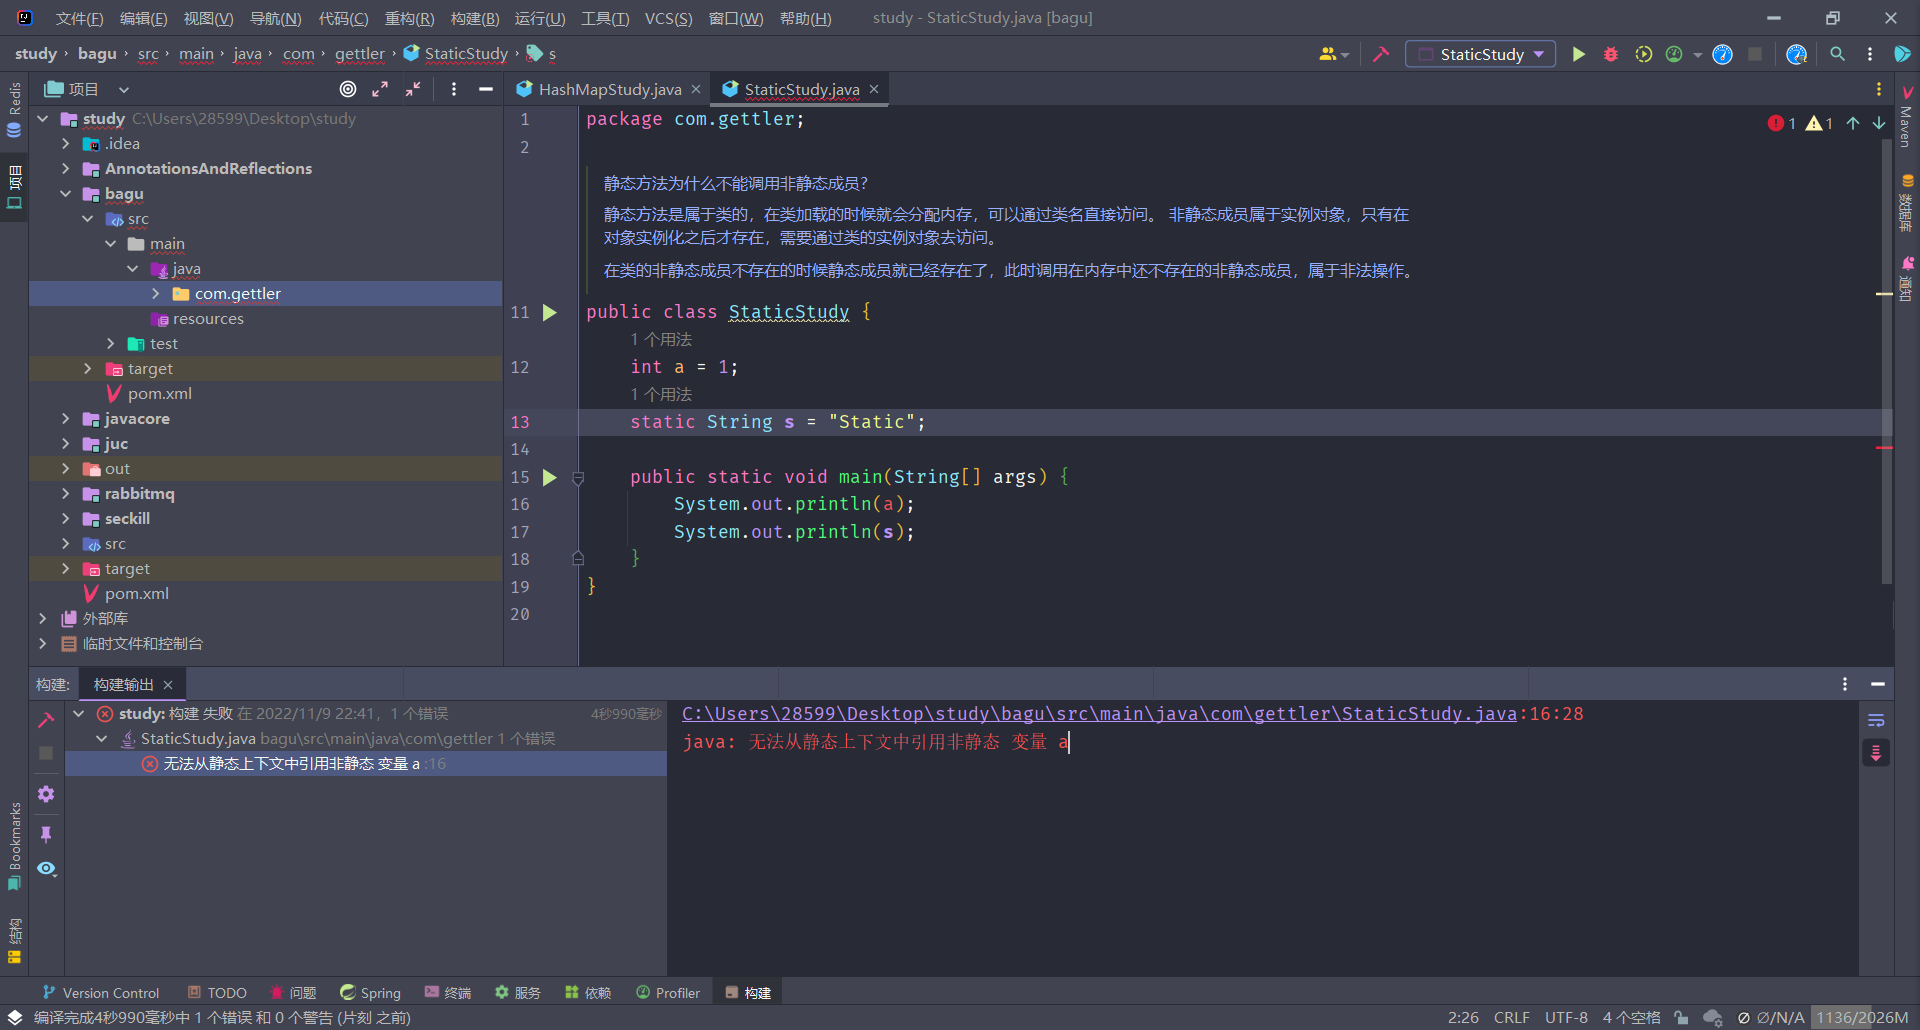
Task: Open the StaticStudy run configuration dropdown
Action: pyautogui.click(x=1480, y=54)
